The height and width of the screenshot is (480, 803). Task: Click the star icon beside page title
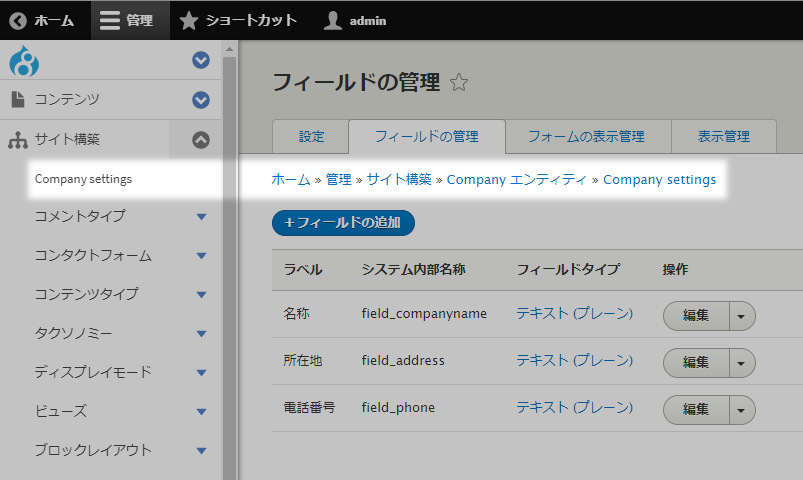459,83
